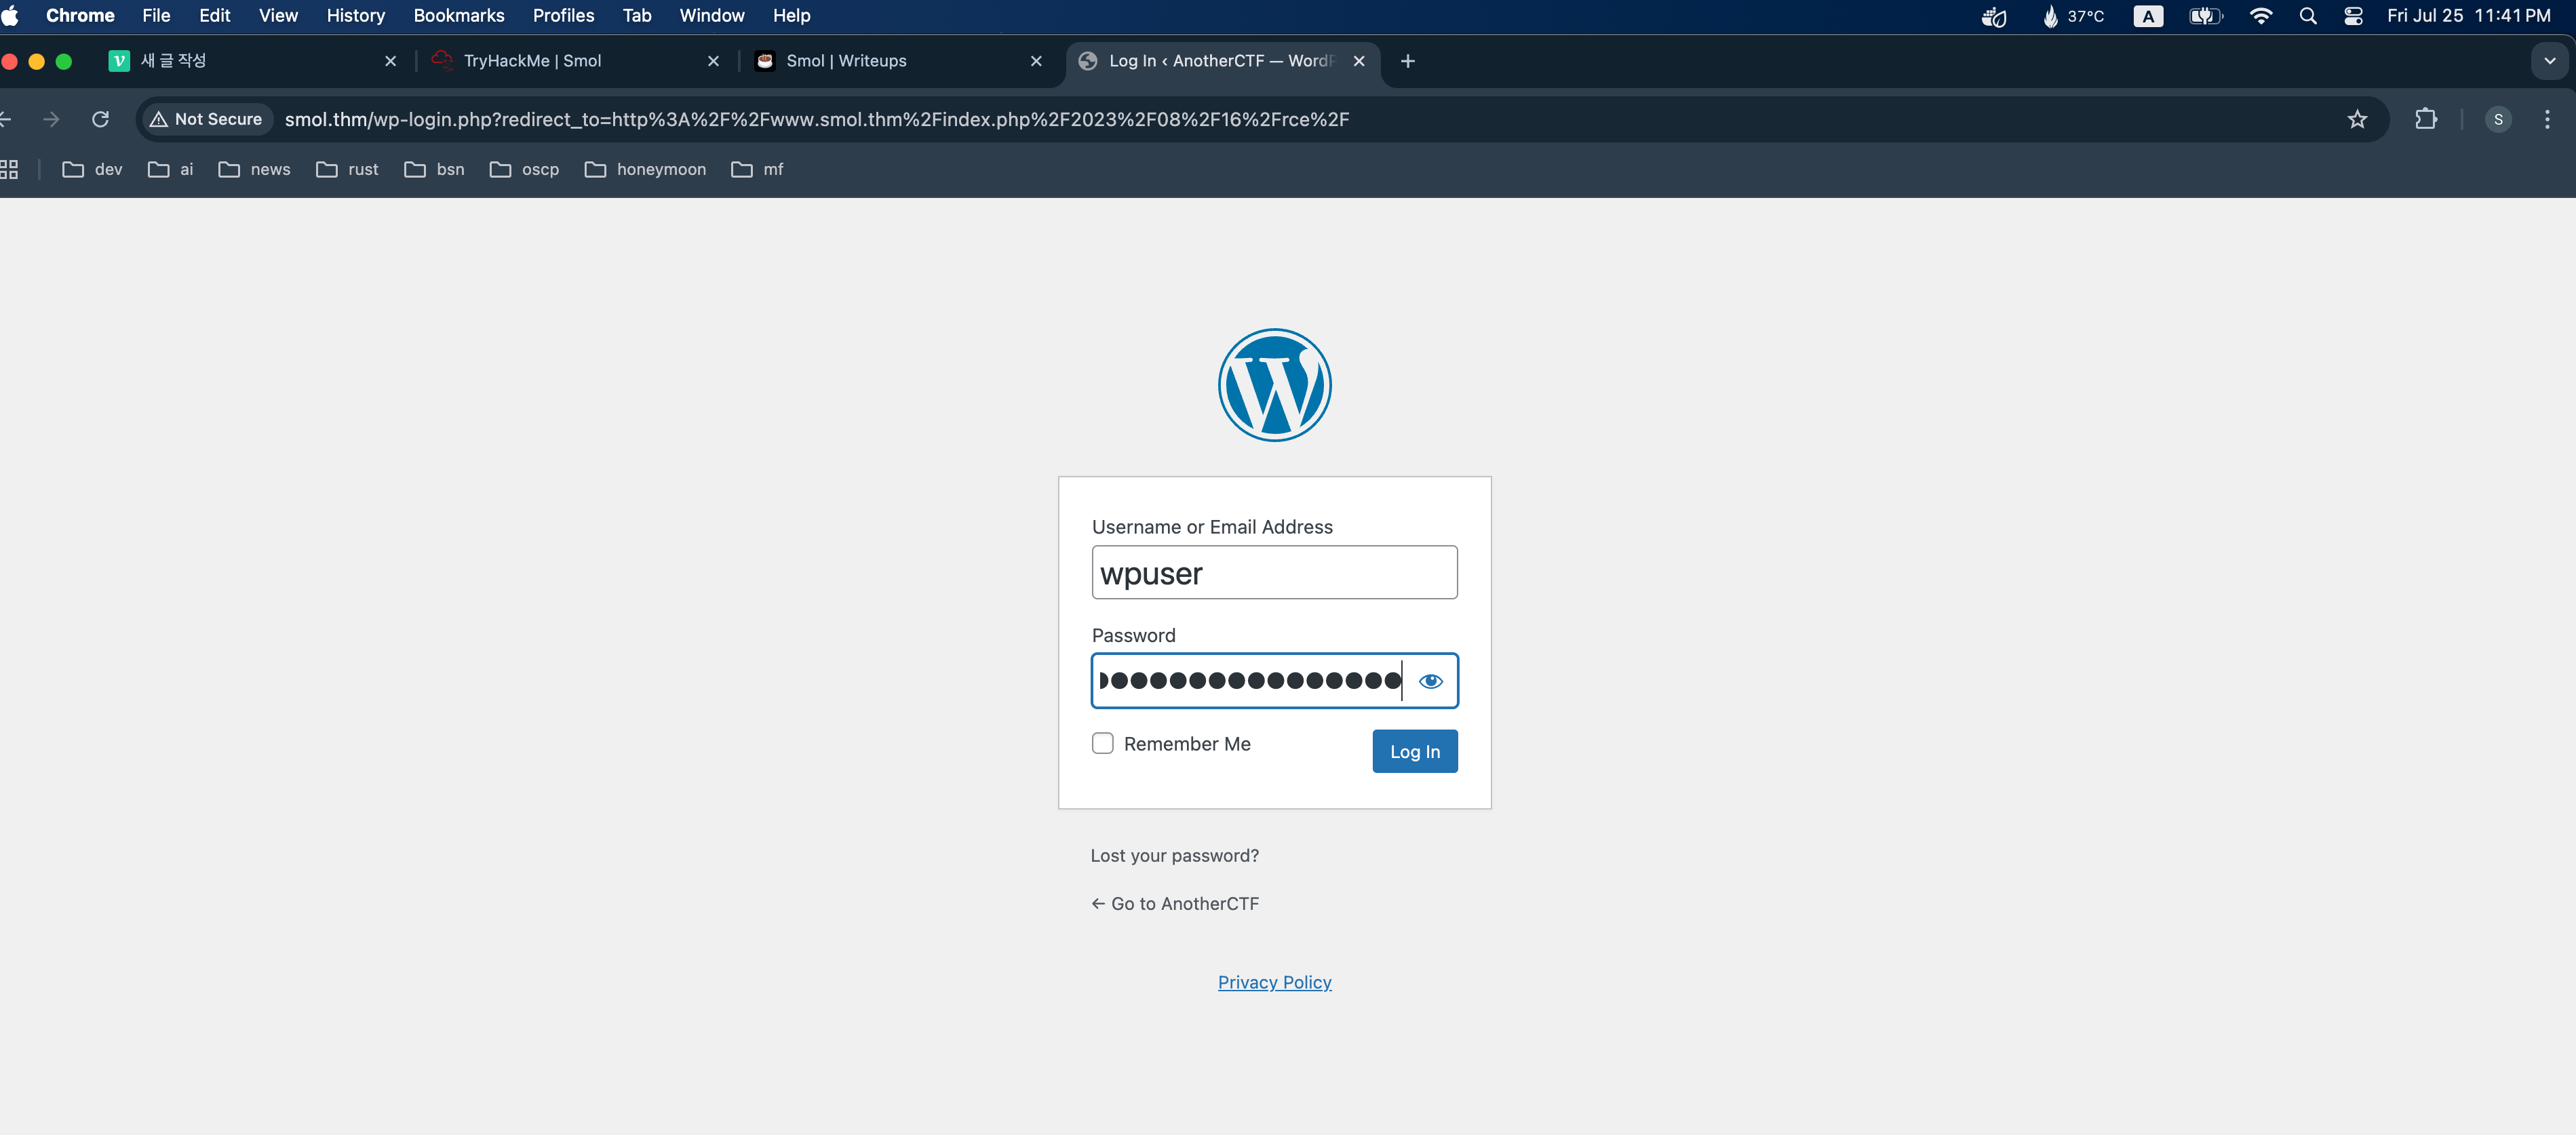The height and width of the screenshot is (1135, 2576).
Task: Click the WordPress logo
Action: click(1274, 385)
